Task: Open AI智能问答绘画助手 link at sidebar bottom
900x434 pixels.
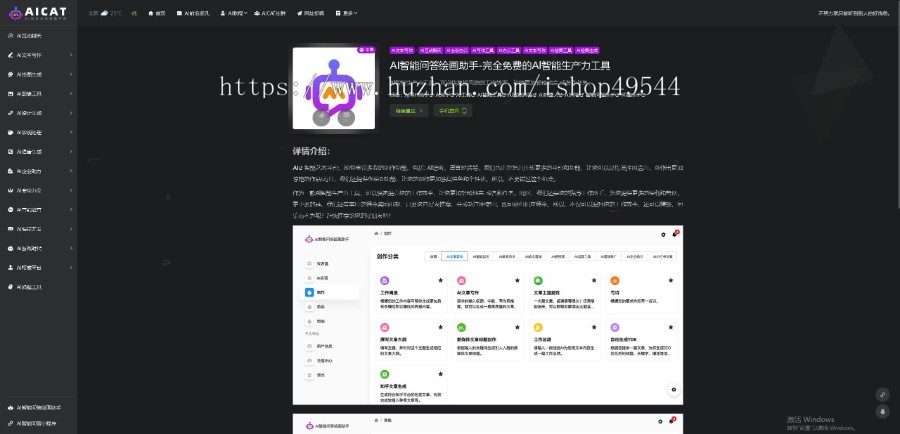Action: (x=40, y=408)
